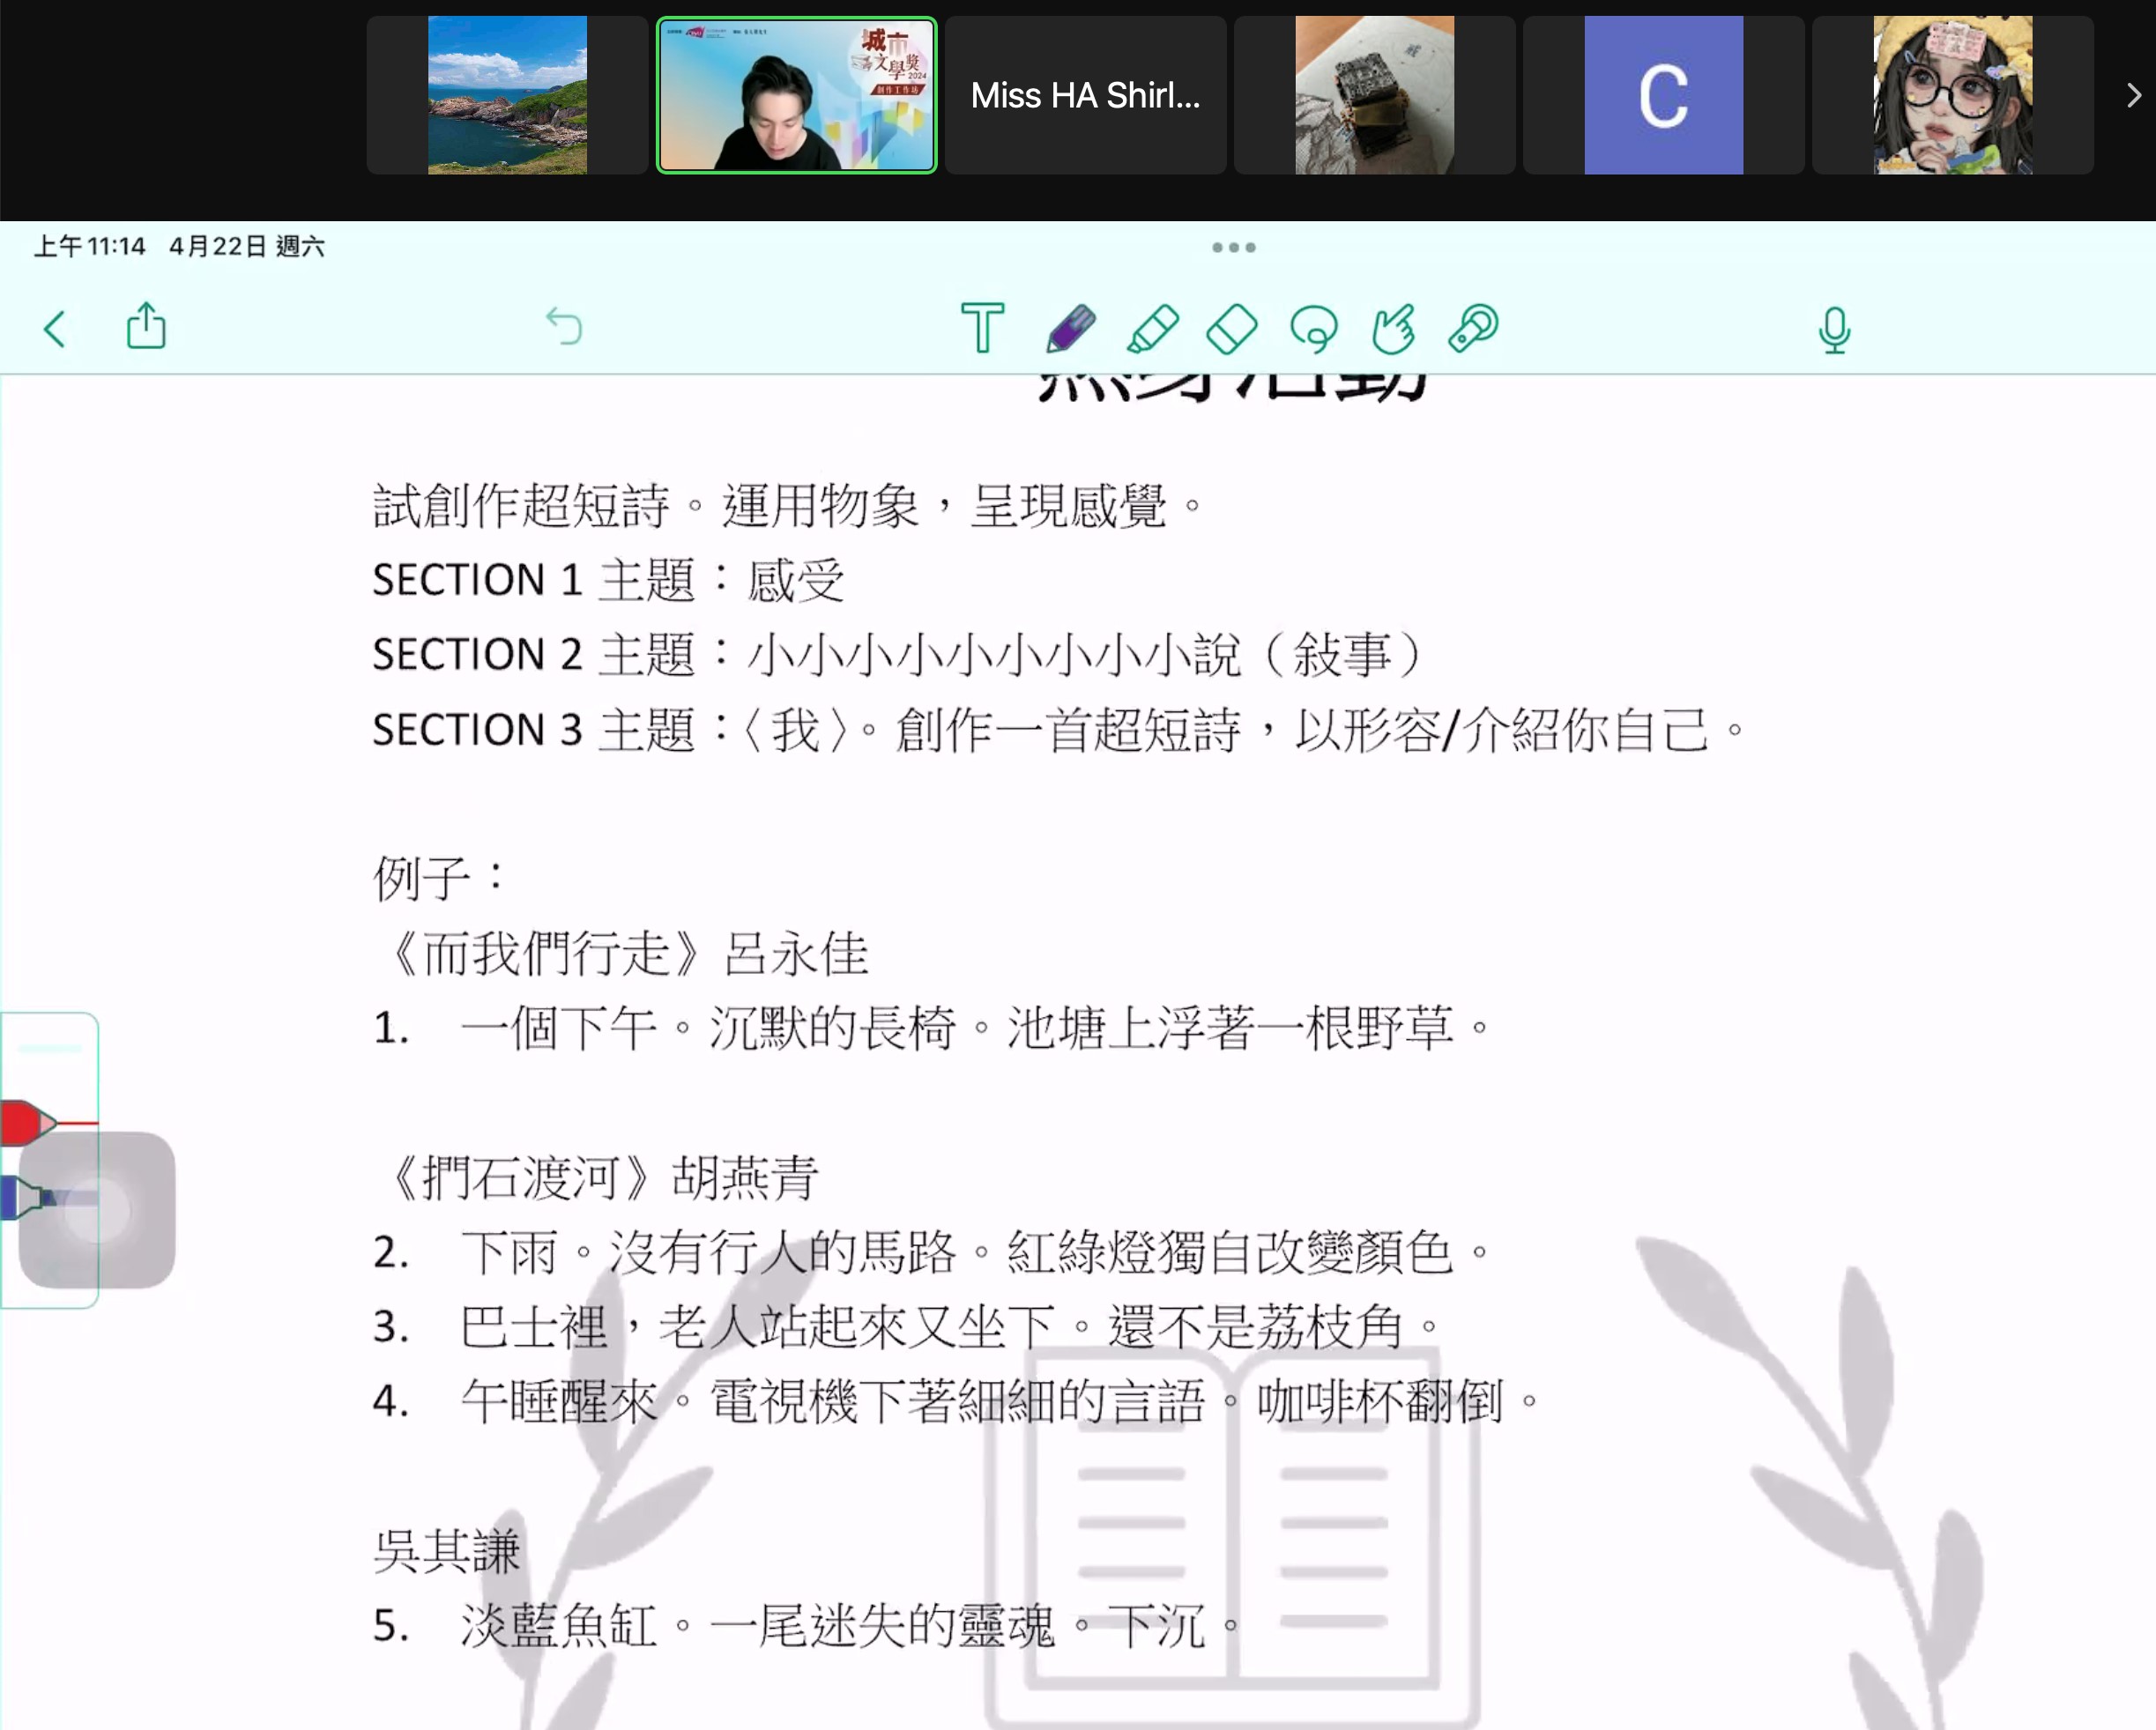Open the share export icon

(146, 326)
